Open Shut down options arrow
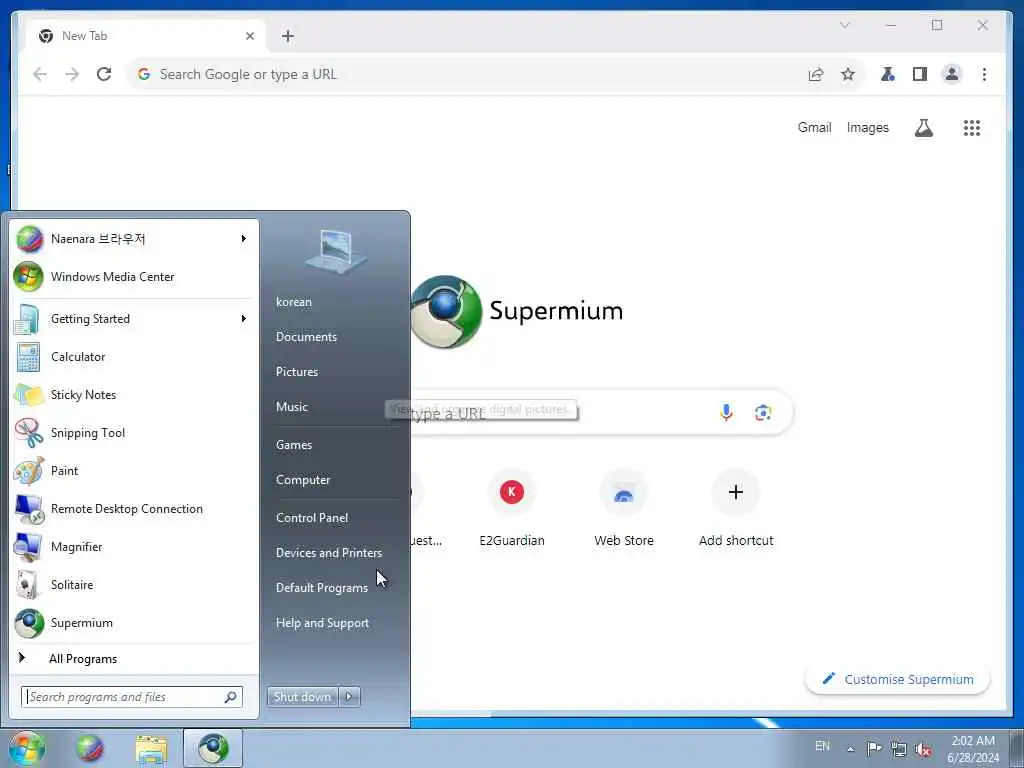The width and height of the screenshot is (1024, 768). [349, 697]
